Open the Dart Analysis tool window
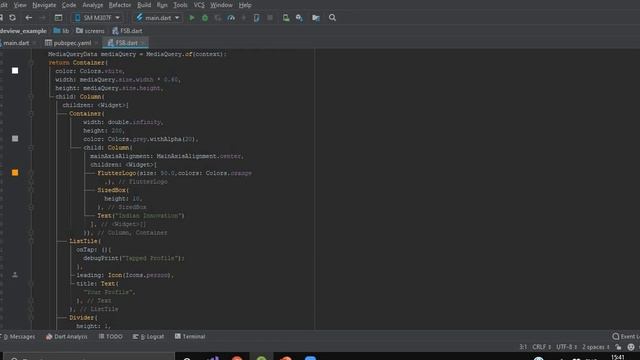Image resolution: width=640 pixels, height=360 pixels. 67,337
